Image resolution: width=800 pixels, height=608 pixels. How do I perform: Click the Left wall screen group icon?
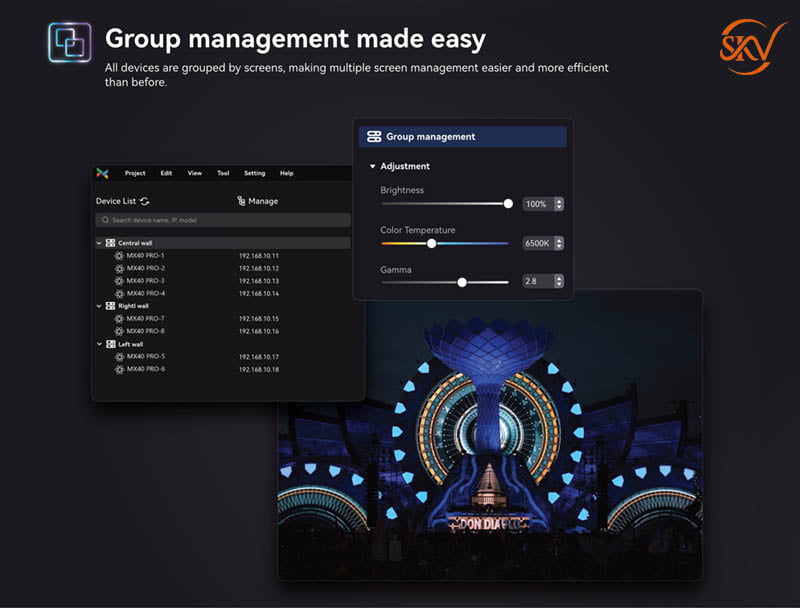(x=110, y=344)
